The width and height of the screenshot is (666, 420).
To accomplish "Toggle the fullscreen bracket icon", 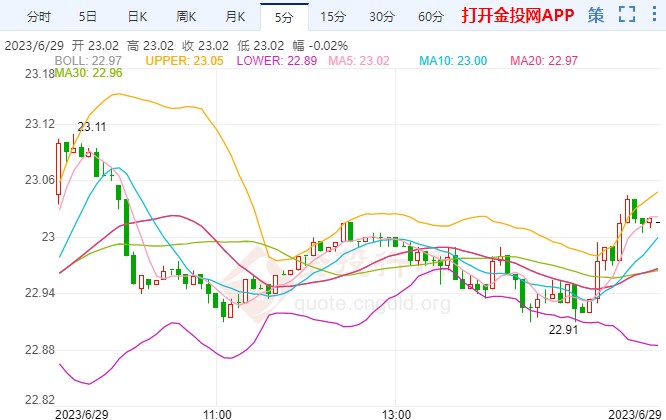I will coord(627,14).
